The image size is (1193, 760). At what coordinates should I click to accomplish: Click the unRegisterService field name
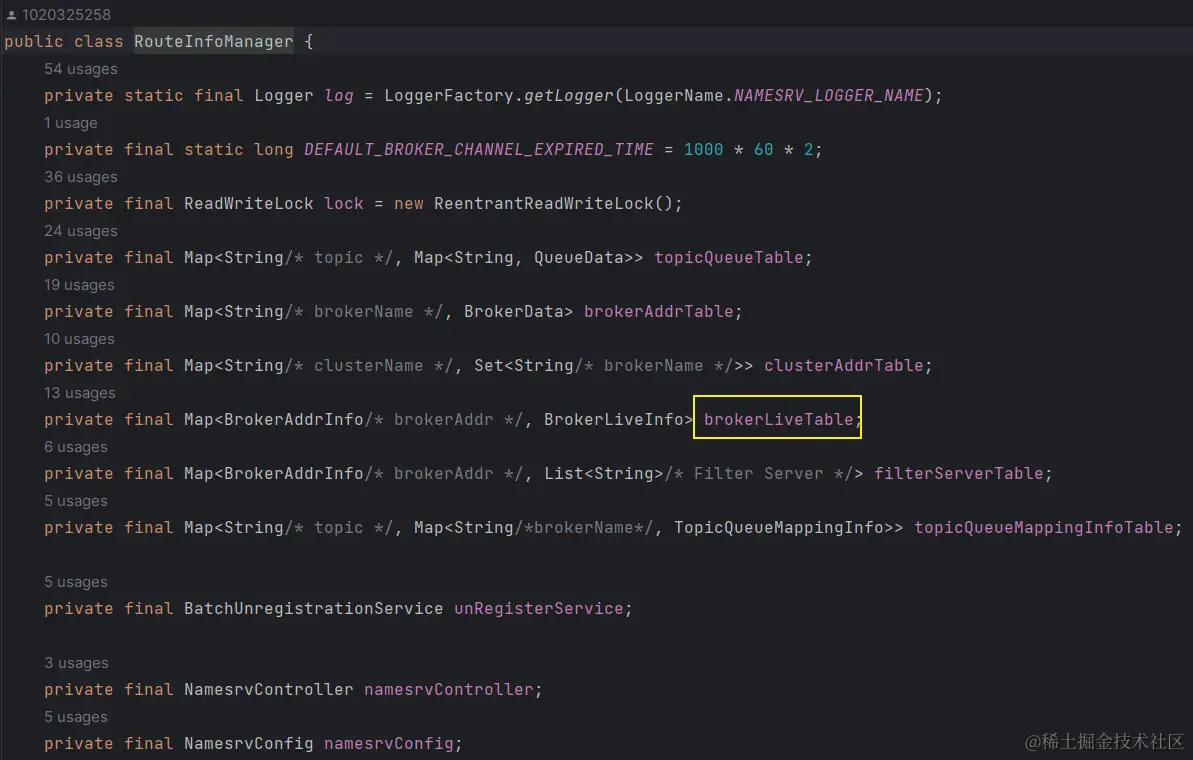coord(539,609)
